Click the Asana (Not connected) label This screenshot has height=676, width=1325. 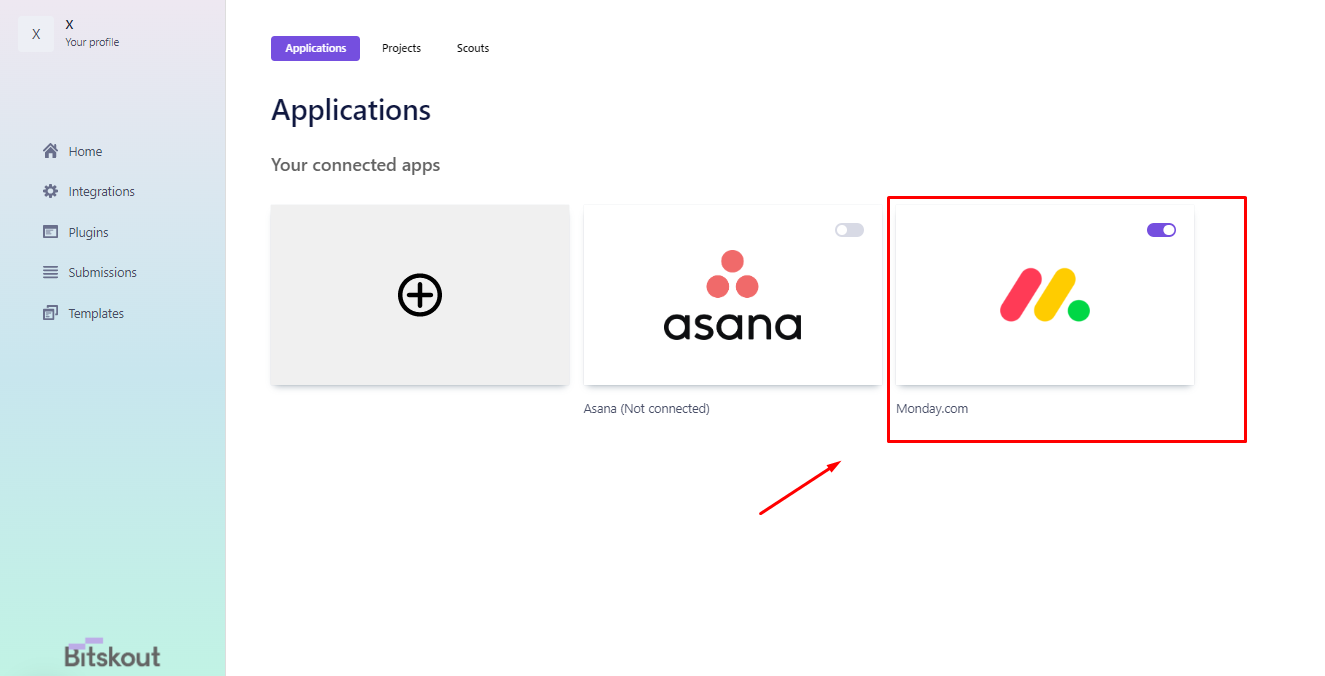pos(647,408)
